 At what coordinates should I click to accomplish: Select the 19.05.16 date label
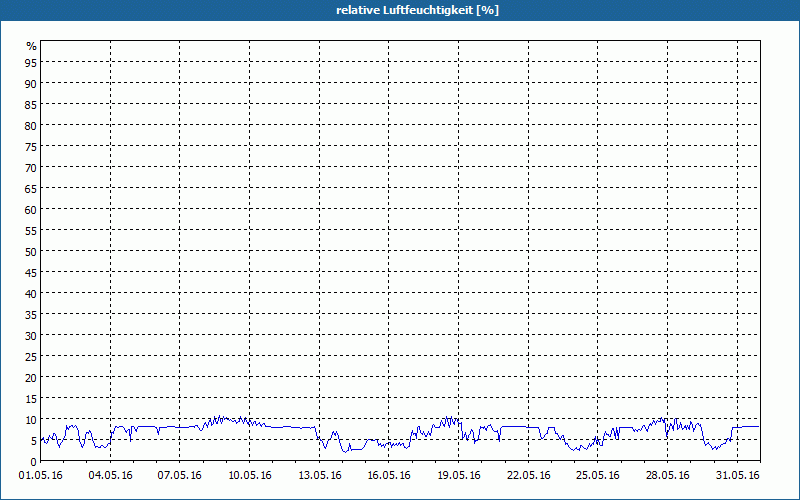[458, 475]
